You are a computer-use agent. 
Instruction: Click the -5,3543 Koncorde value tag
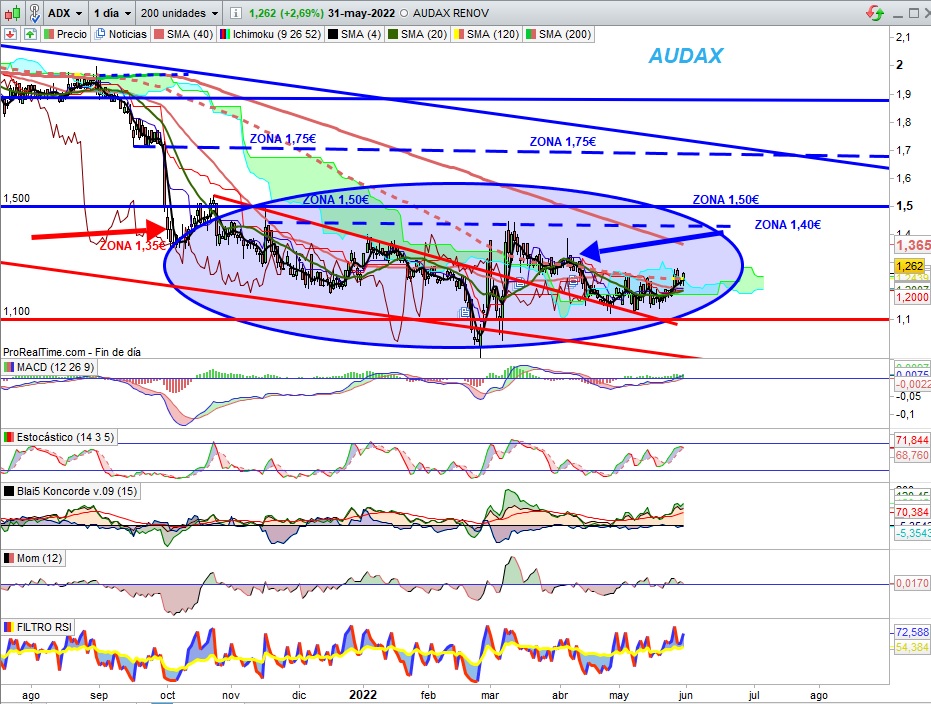click(x=912, y=533)
